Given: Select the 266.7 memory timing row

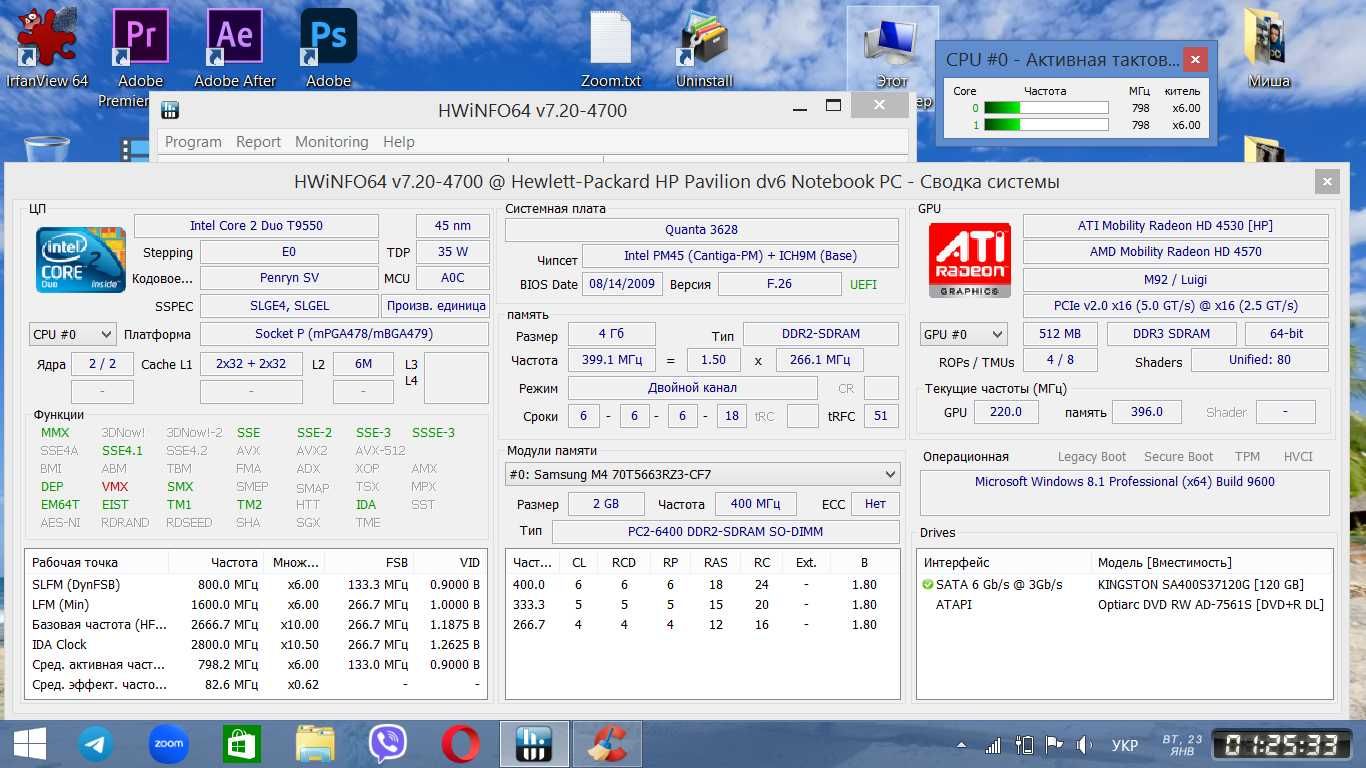Looking at the screenshot, I should click(x=702, y=624).
